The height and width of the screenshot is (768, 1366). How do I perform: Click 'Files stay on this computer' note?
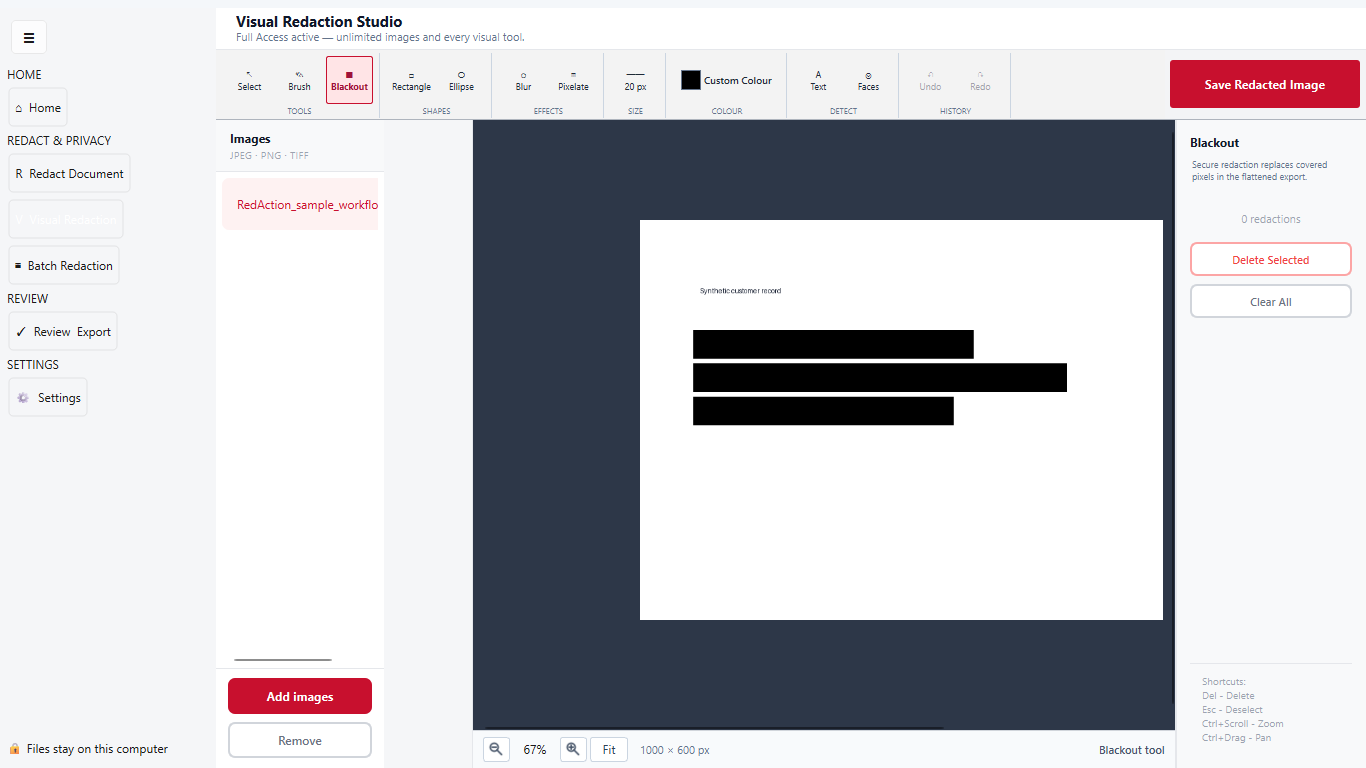[97, 749]
